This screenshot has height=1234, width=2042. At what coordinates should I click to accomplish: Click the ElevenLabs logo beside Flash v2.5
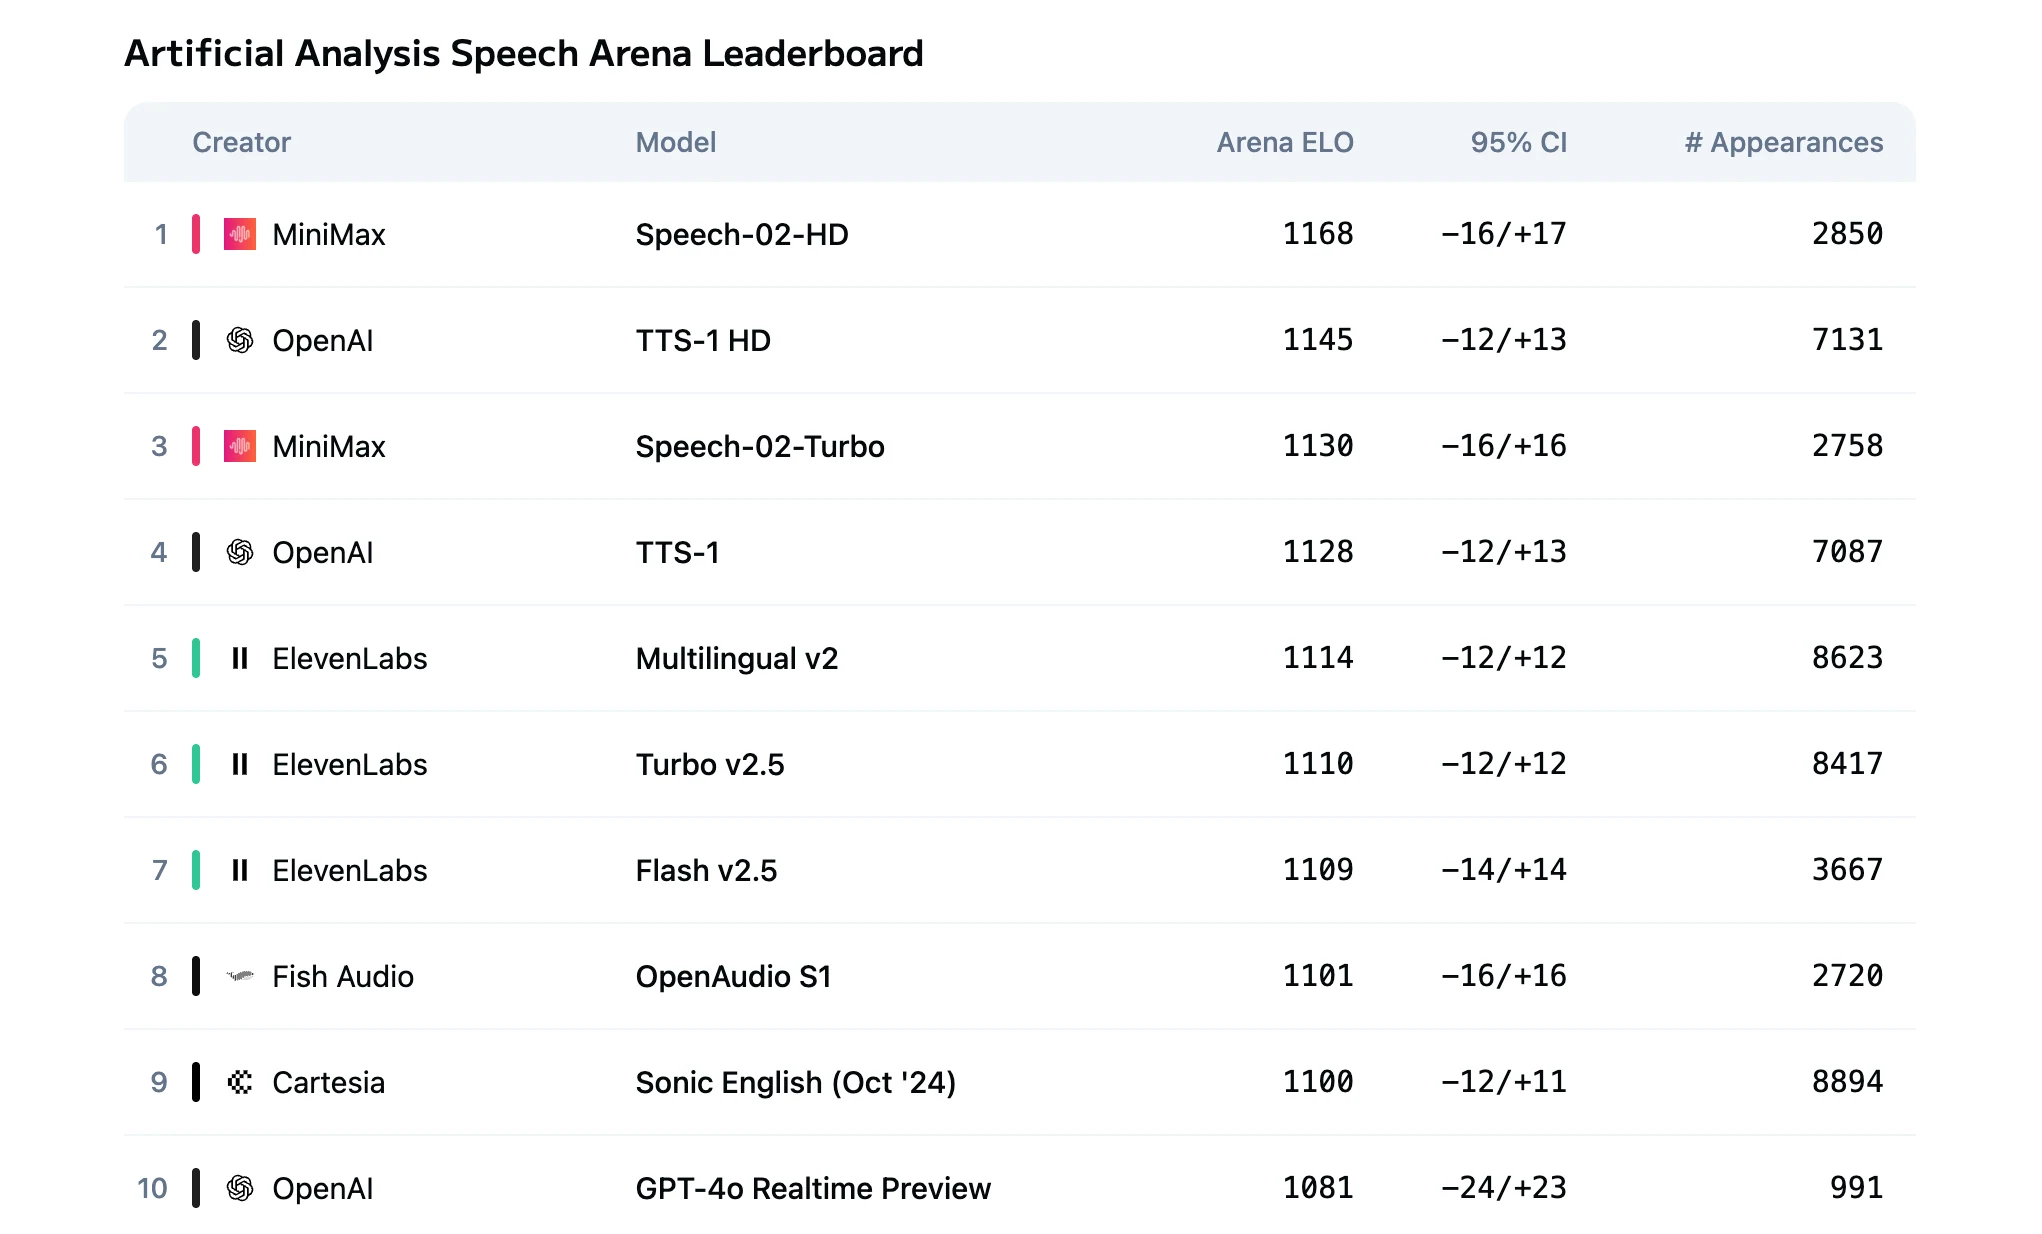(239, 870)
